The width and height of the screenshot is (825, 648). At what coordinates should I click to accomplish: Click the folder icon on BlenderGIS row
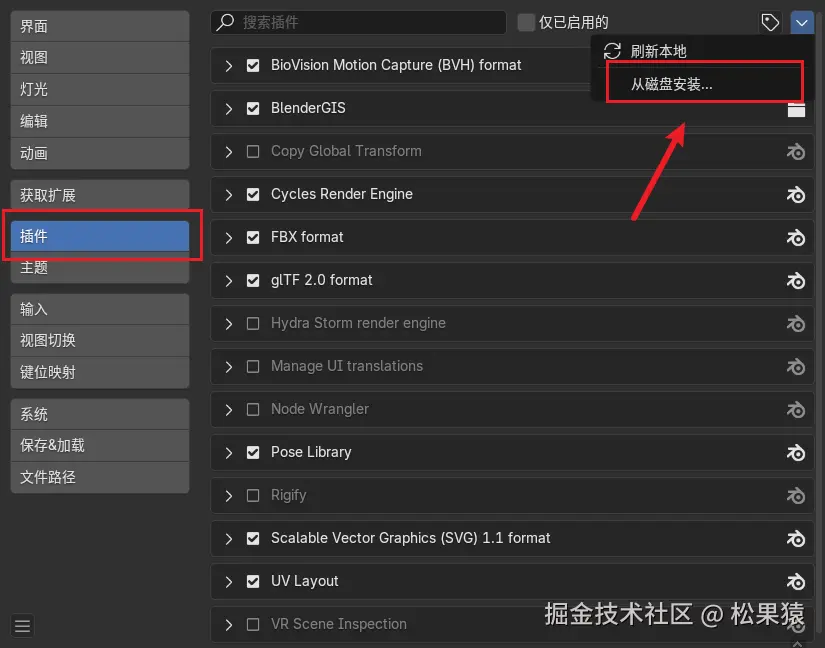pos(796,110)
